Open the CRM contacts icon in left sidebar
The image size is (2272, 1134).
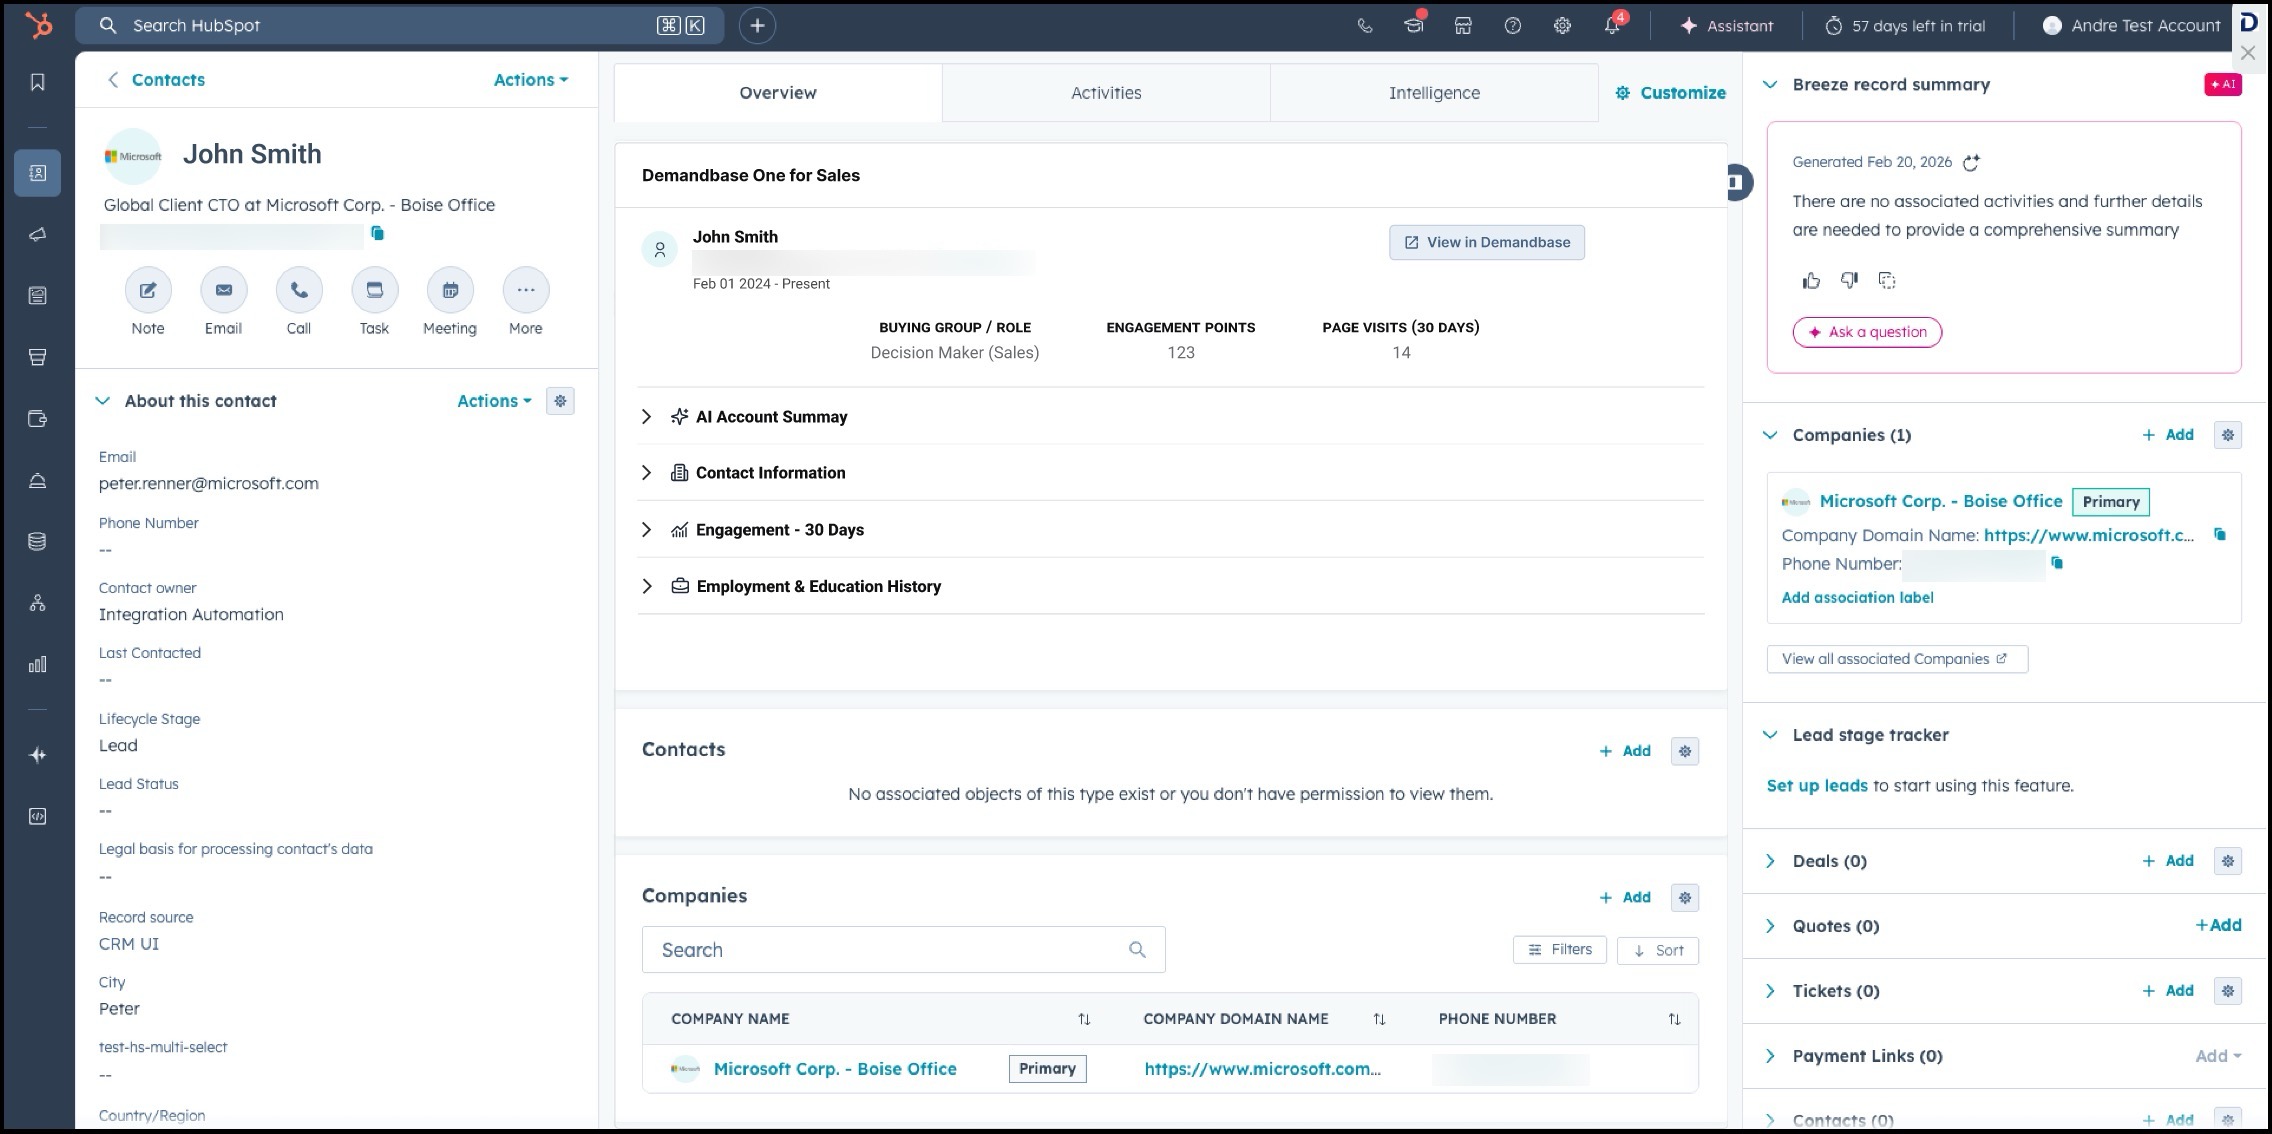click(x=38, y=173)
